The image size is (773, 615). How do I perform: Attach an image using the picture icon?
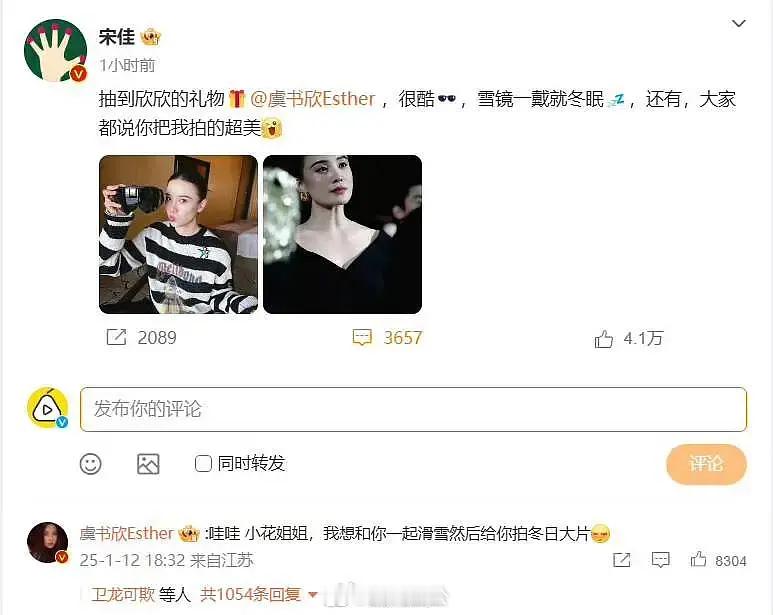click(148, 464)
